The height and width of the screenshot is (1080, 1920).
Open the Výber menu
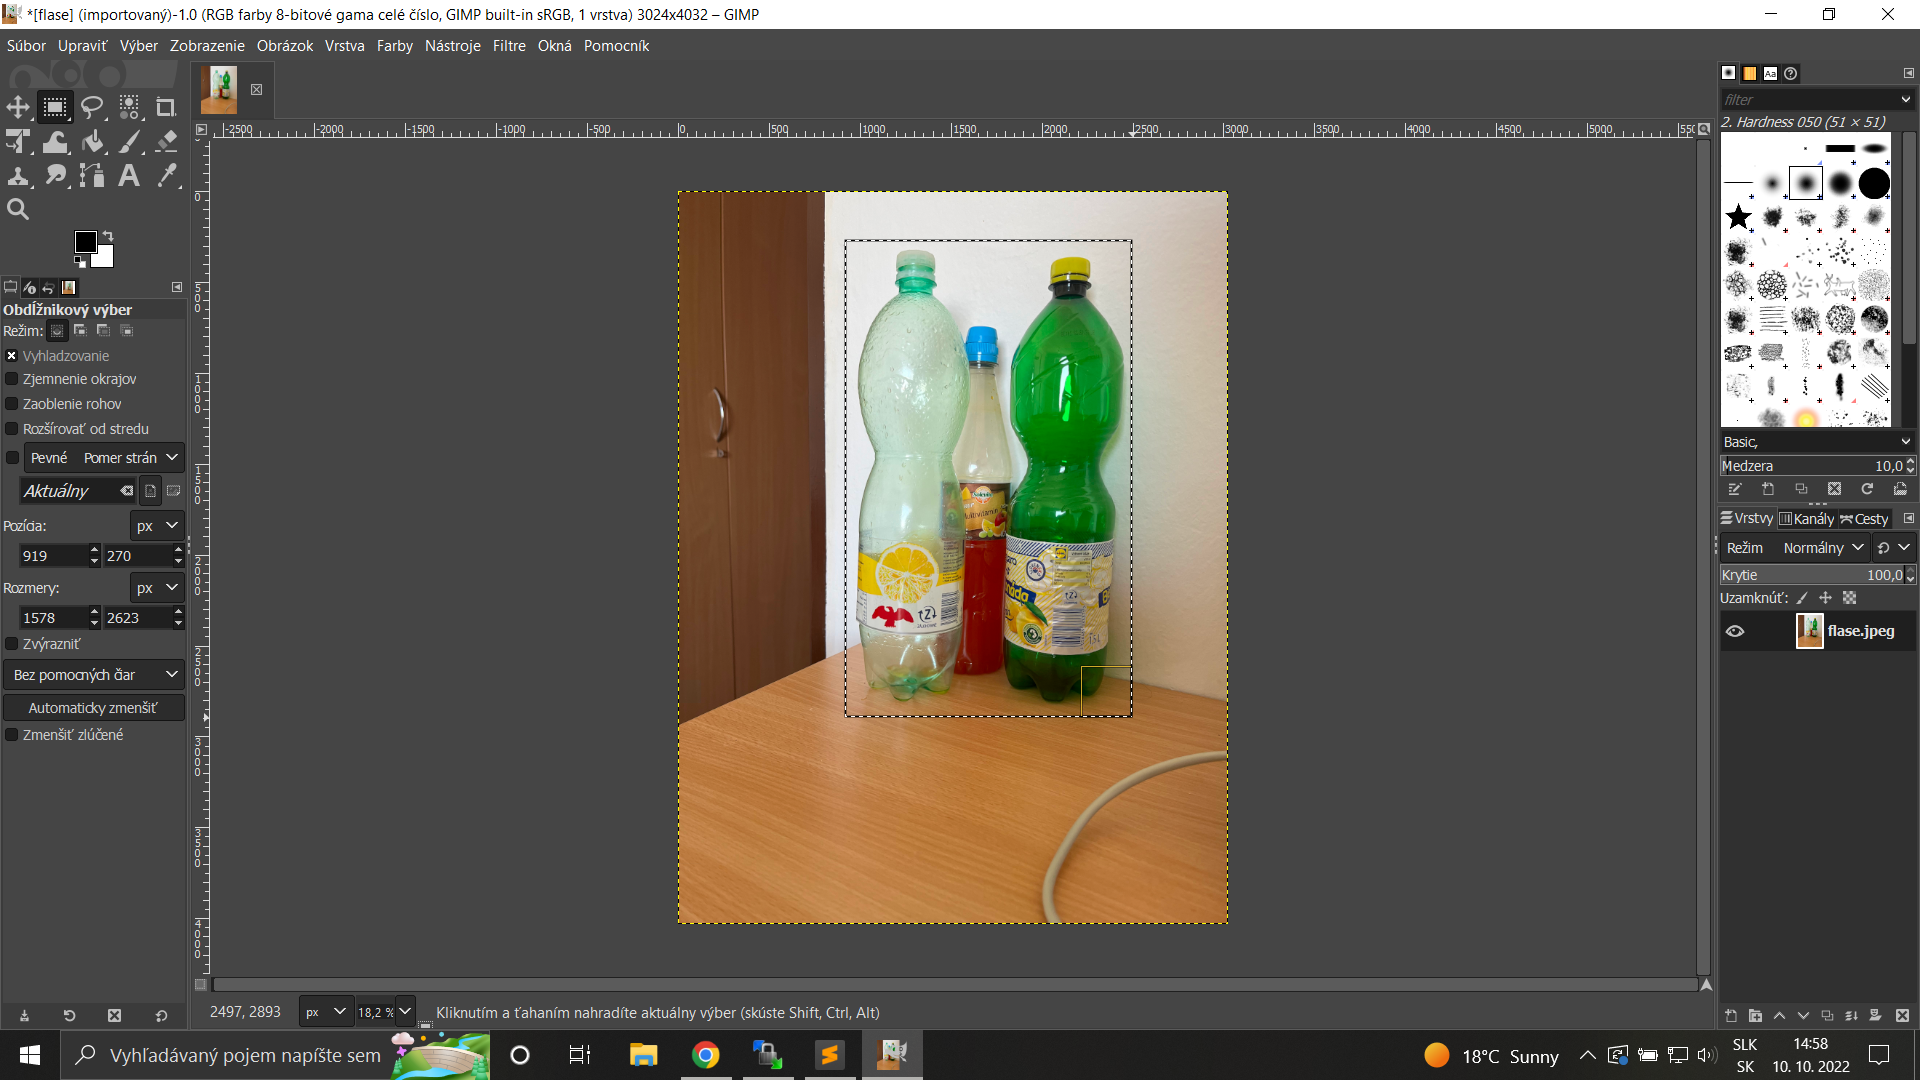click(x=139, y=46)
